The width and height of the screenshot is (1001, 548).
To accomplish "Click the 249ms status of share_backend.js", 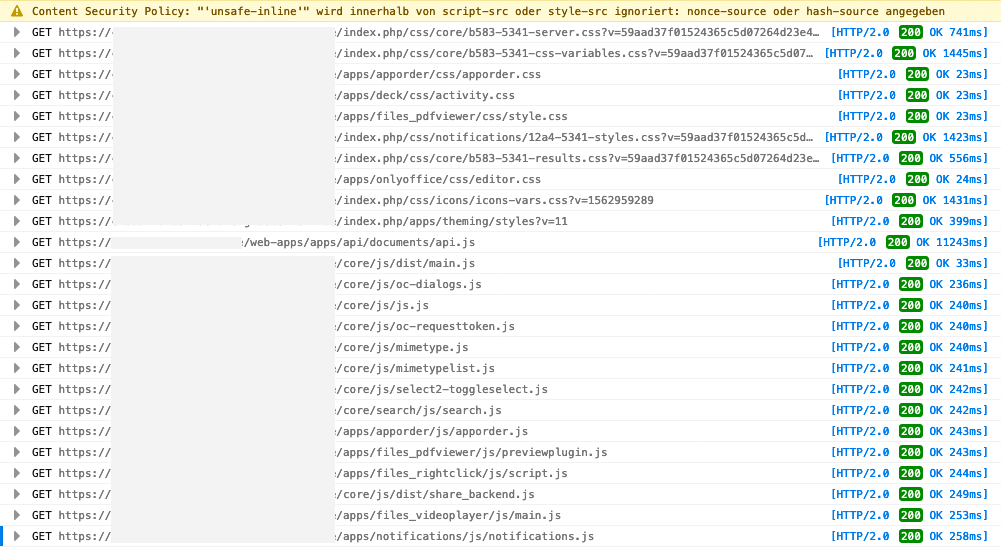I will pyautogui.click(x=909, y=494).
